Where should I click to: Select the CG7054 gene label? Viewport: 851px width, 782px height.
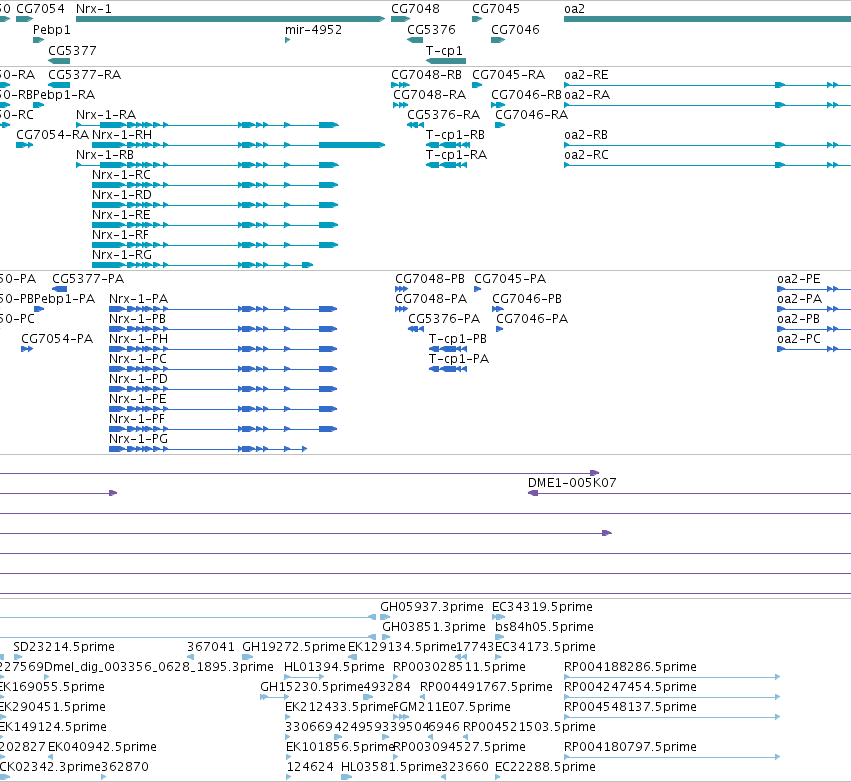[40, 9]
